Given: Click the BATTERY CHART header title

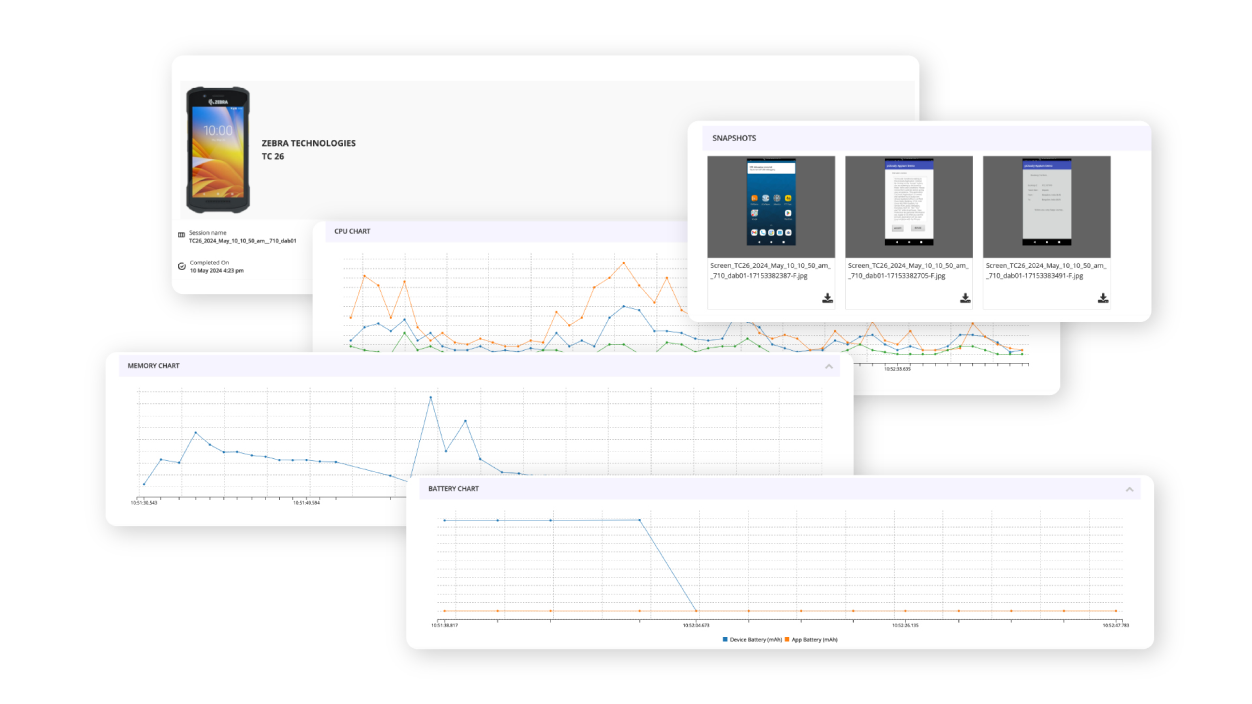Looking at the screenshot, I should 453,489.
